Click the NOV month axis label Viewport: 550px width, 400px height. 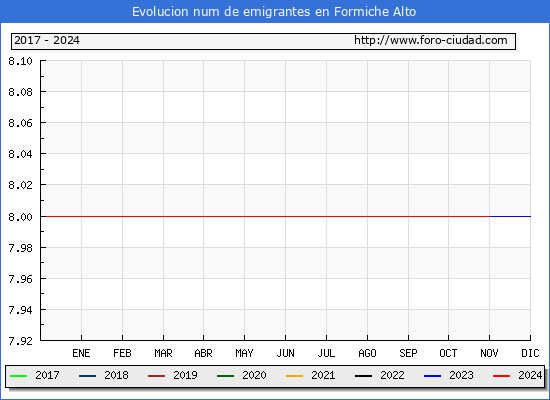point(489,353)
